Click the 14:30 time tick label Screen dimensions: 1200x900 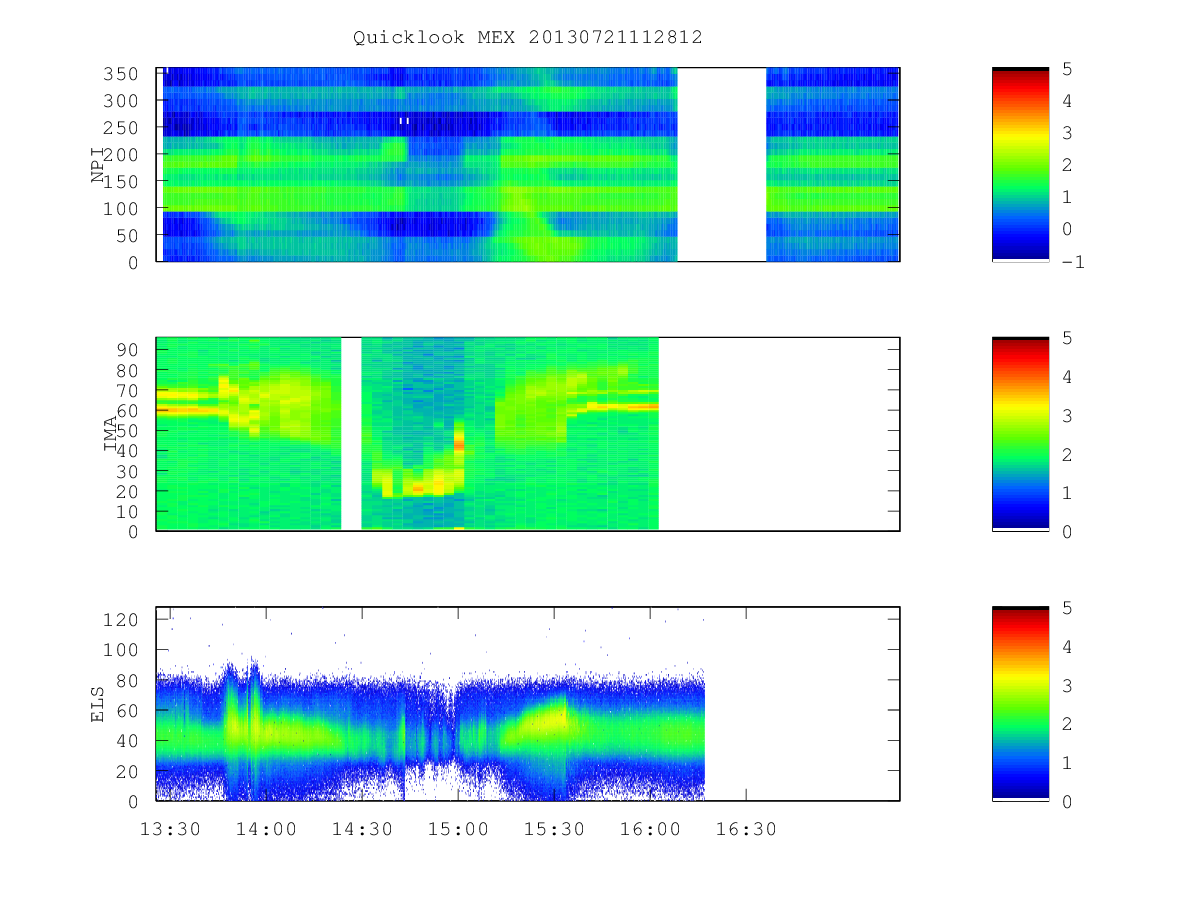tap(362, 829)
